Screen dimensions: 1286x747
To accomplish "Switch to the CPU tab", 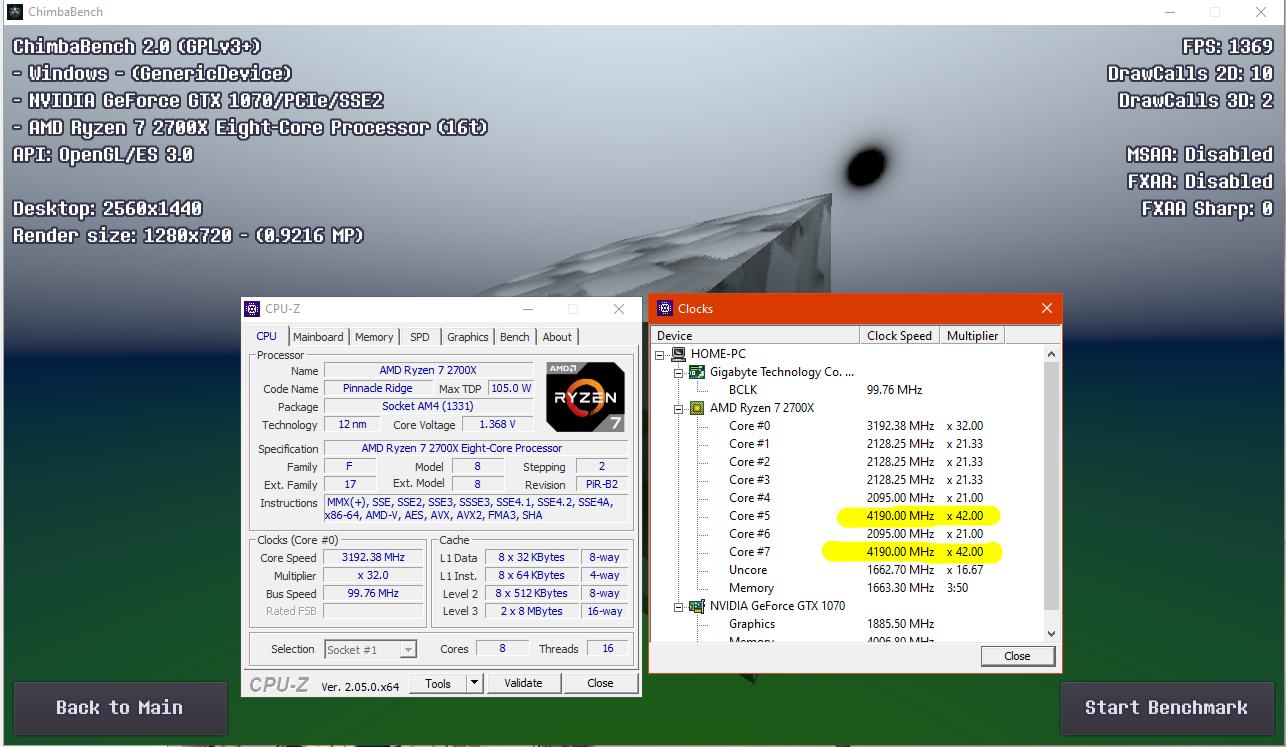I will [x=267, y=336].
